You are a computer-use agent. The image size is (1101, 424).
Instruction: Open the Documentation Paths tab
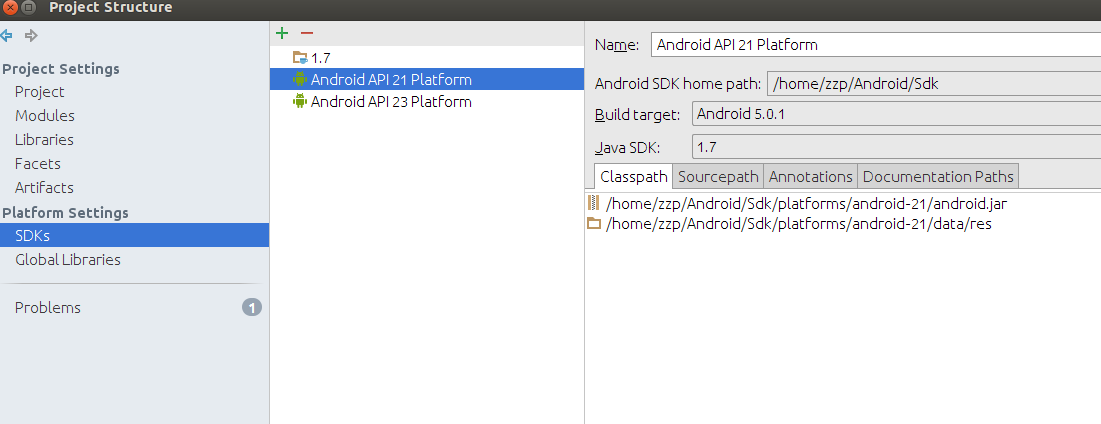click(938, 176)
